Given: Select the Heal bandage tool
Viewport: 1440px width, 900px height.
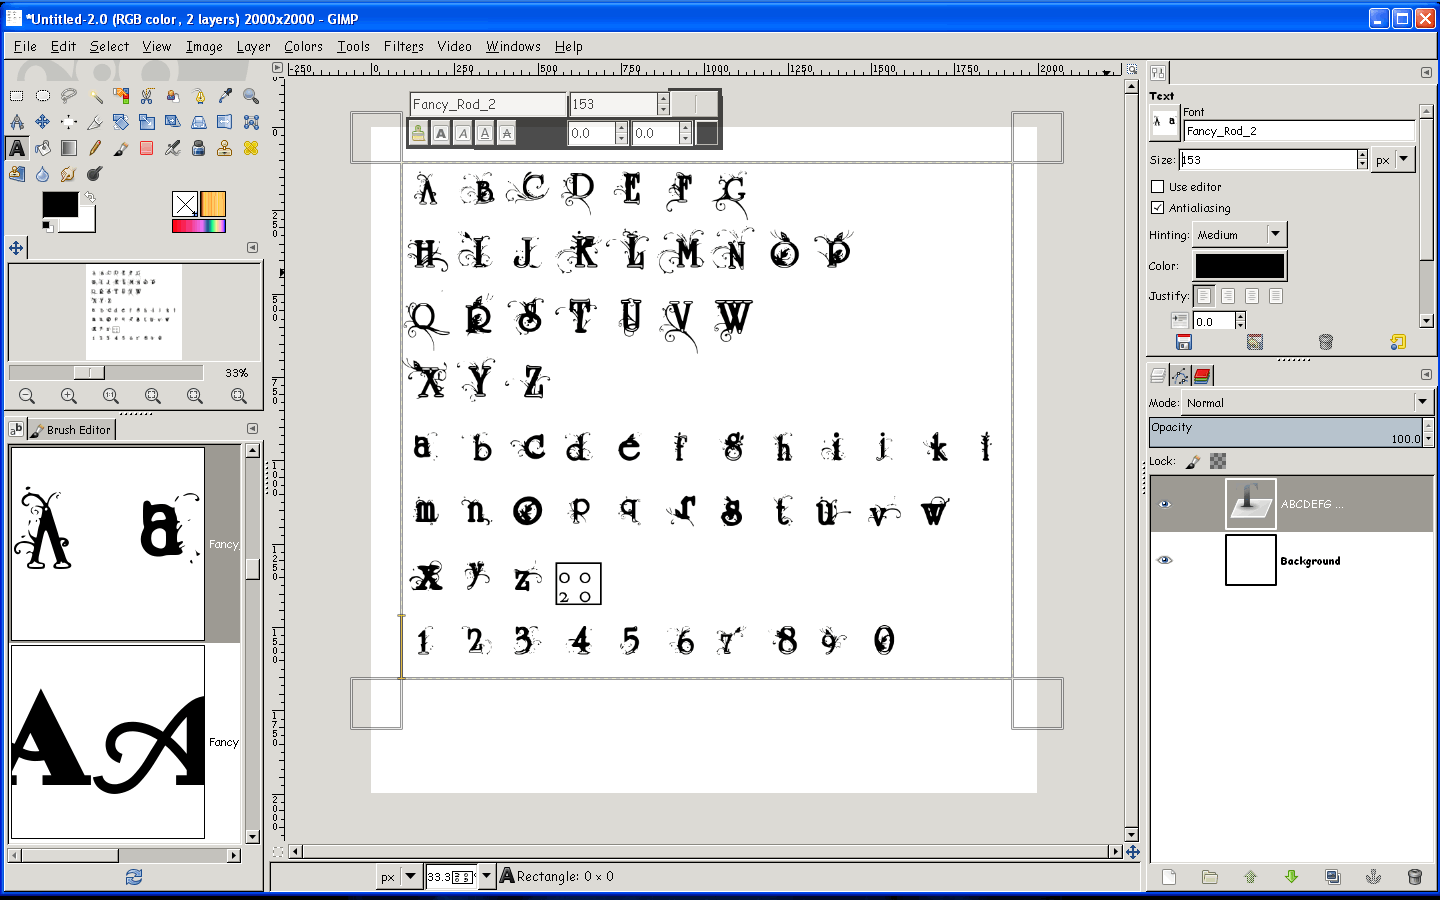Looking at the screenshot, I should [251, 148].
